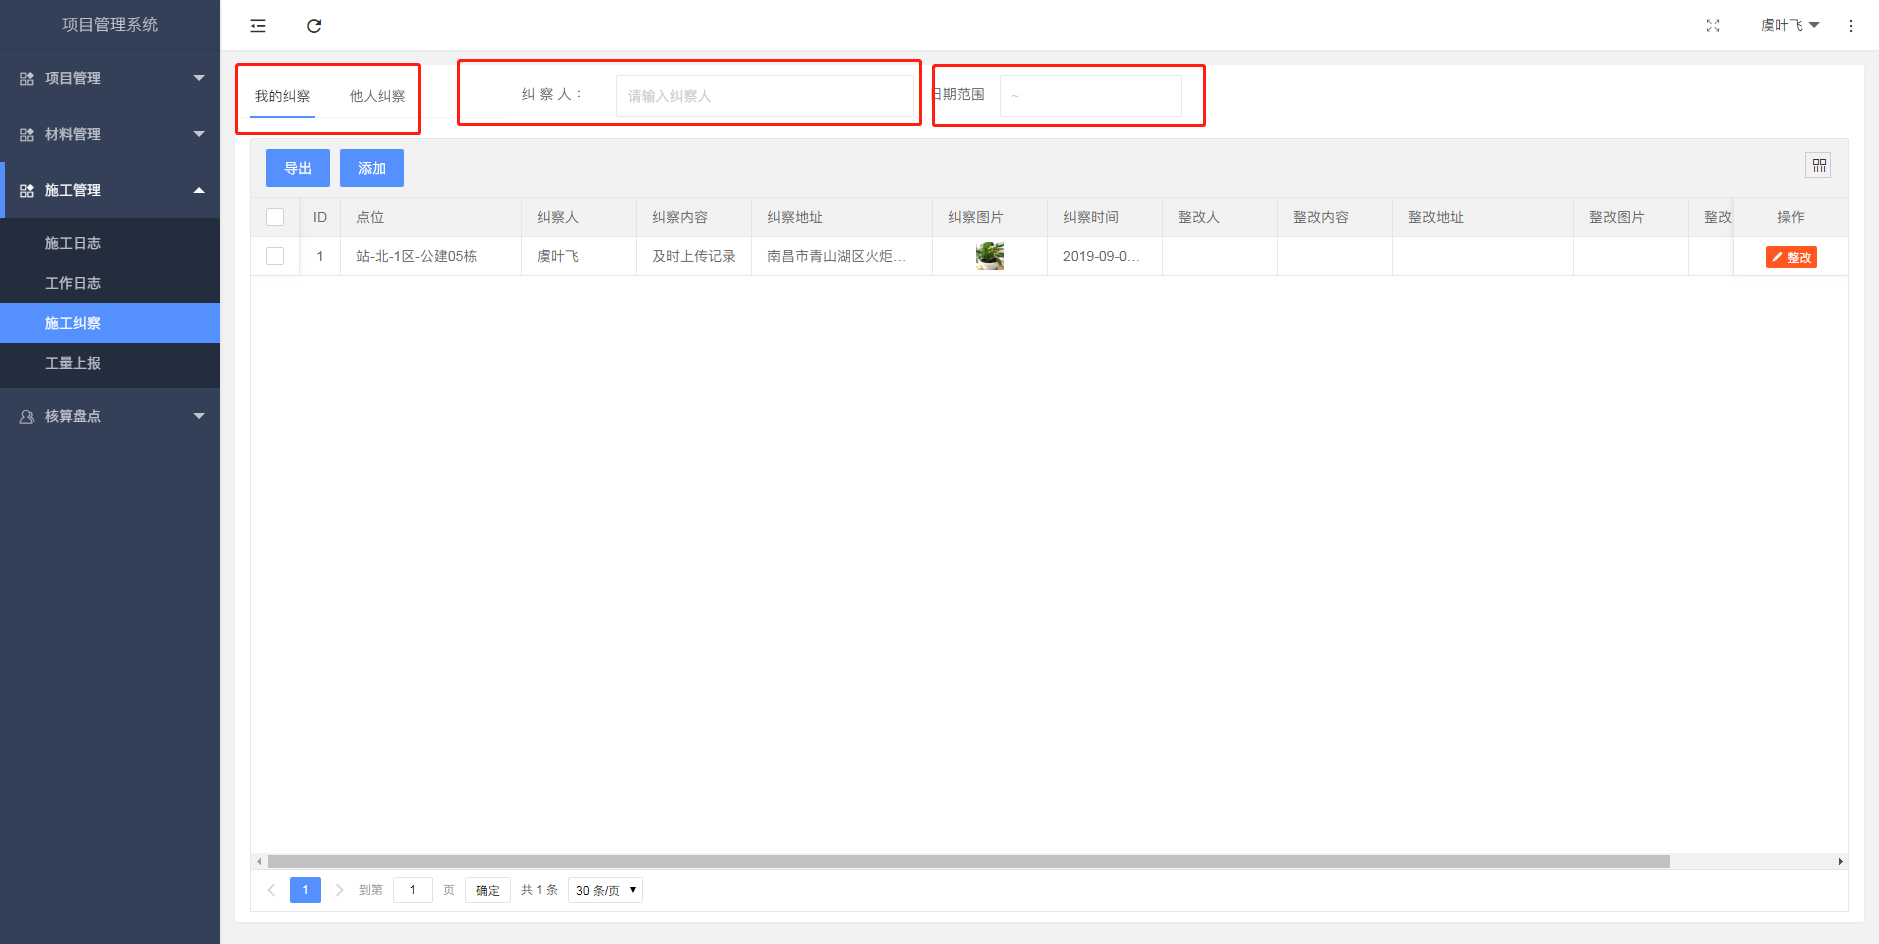Focus the jump-to-page number input
1879x944 pixels.
click(x=413, y=890)
